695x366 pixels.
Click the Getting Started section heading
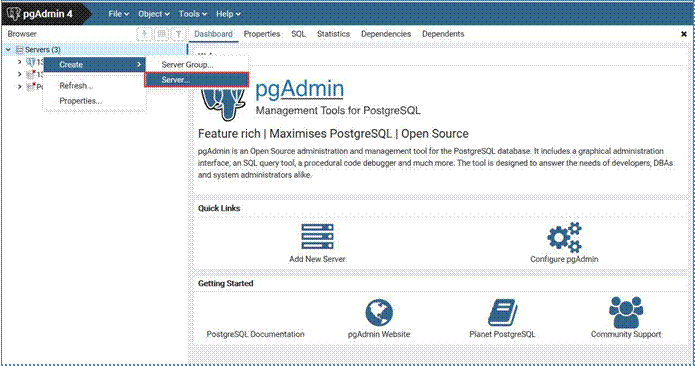pos(225,283)
